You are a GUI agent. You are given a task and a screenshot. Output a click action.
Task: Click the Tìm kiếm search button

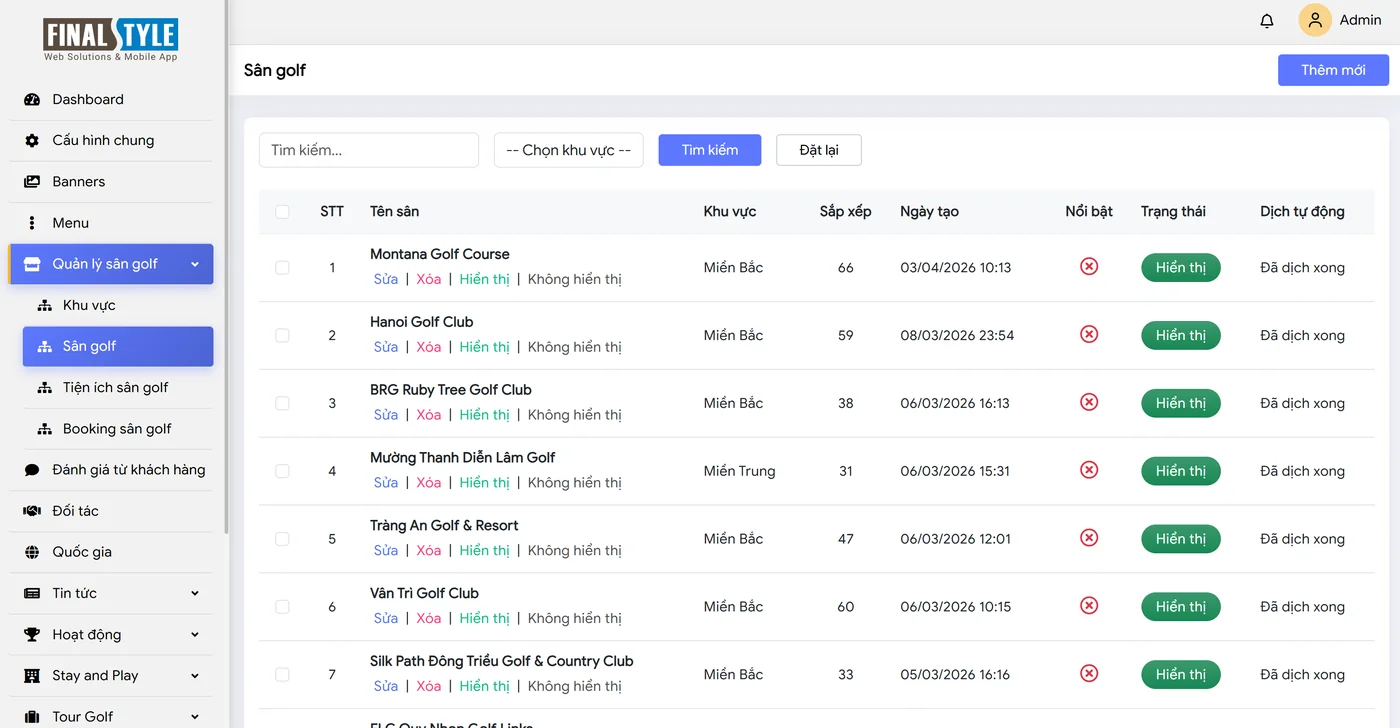tap(710, 150)
